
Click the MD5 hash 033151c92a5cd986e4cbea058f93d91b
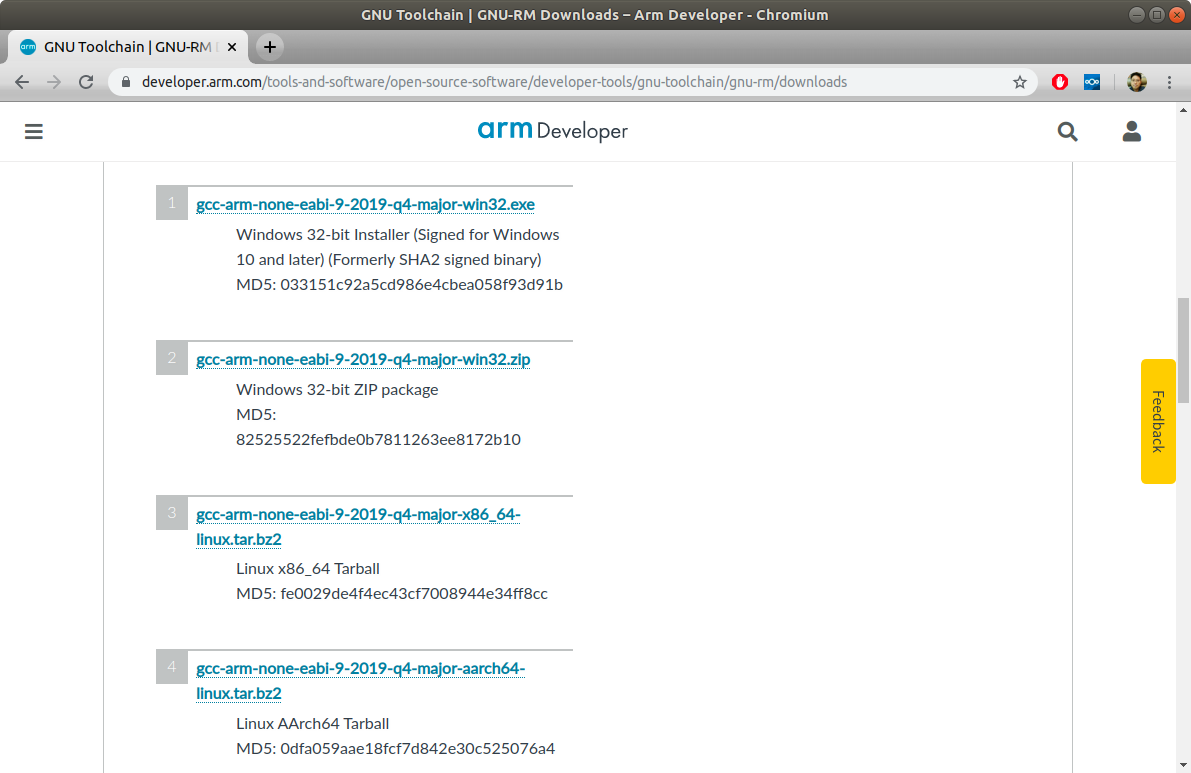pyautogui.click(x=422, y=285)
